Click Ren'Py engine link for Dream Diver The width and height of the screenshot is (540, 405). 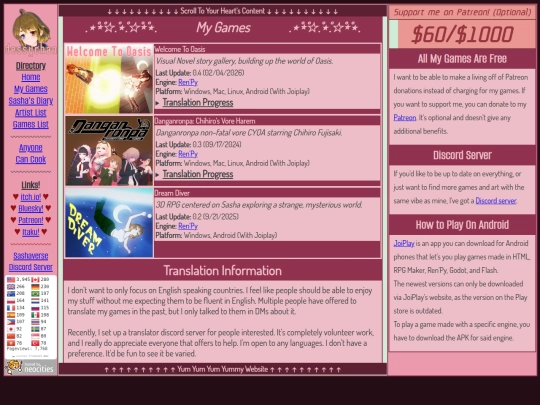pyautogui.click(x=188, y=226)
